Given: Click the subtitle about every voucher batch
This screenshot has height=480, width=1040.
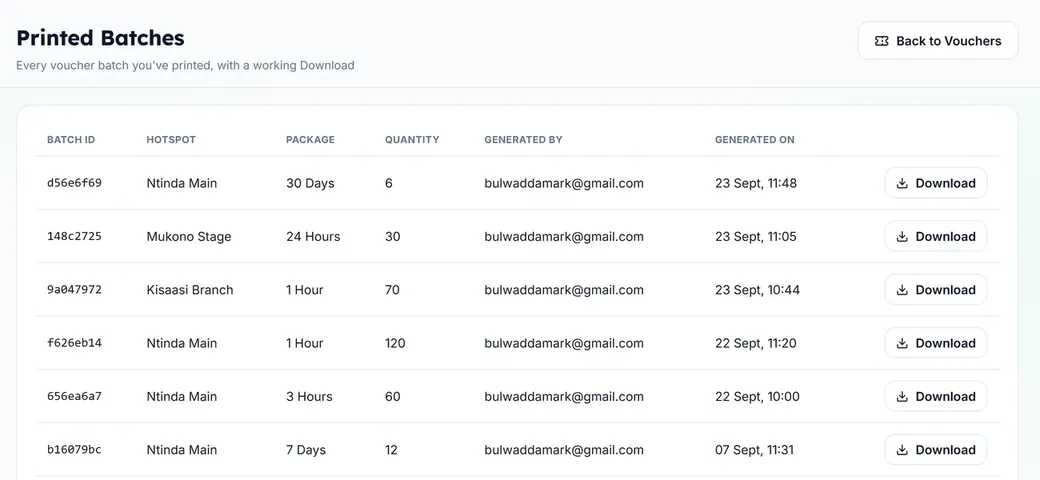Looking at the screenshot, I should click(x=185, y=66).
